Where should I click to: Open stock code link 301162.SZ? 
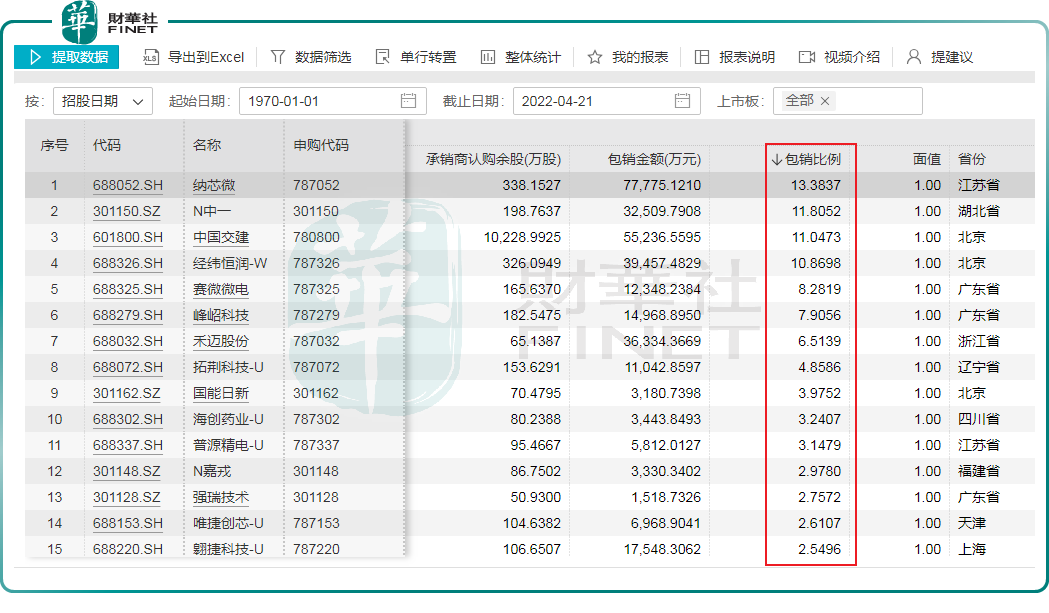127,393
